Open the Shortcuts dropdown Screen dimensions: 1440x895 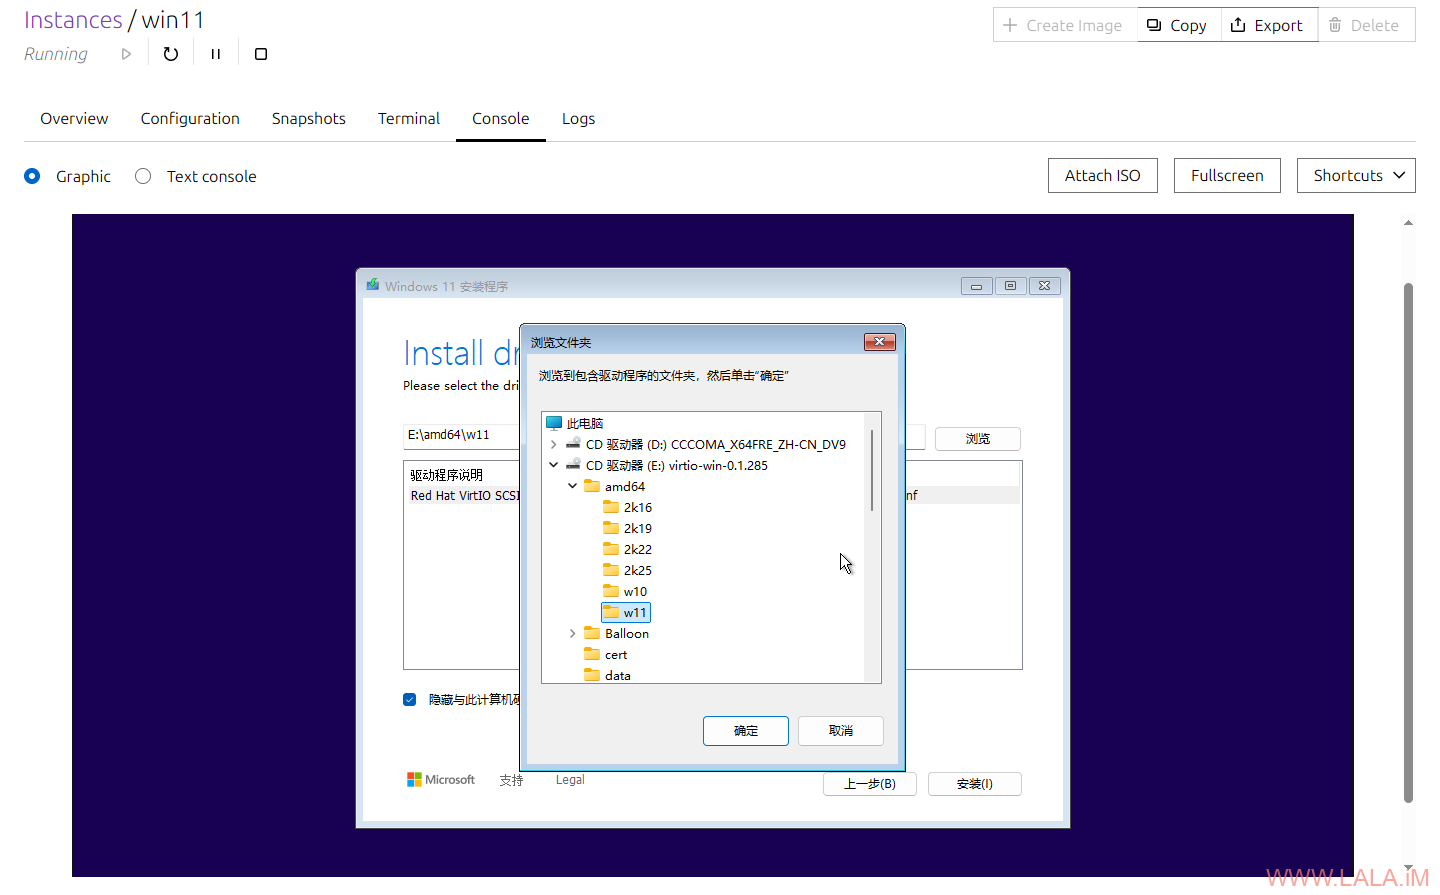pyautogui.click(x=1355, y=175)
